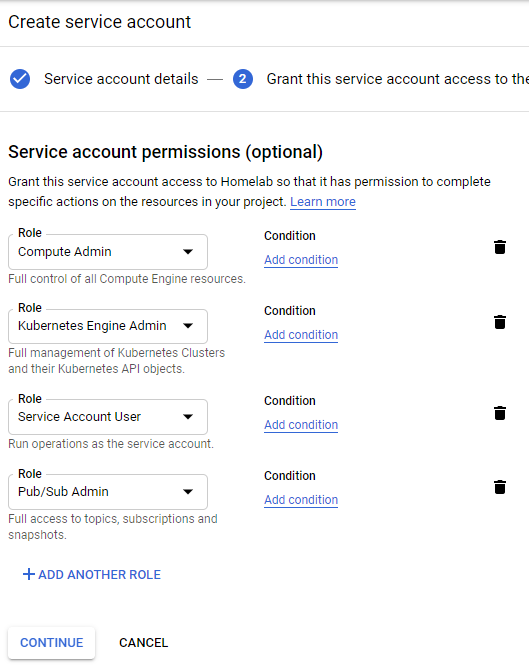Go back to Service account details step
The width and height of the screenshot is (529, 668).
tap(121, 79)
